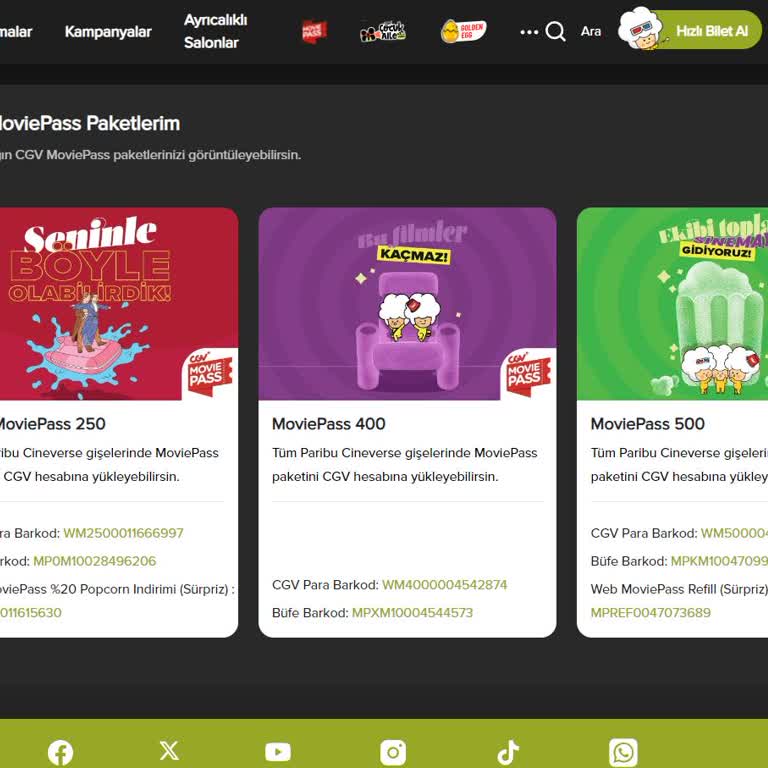Screen dimensions: 768x768
Task: Select the Ayrıcalıklı Salonlar menu item
Action: 216,31
